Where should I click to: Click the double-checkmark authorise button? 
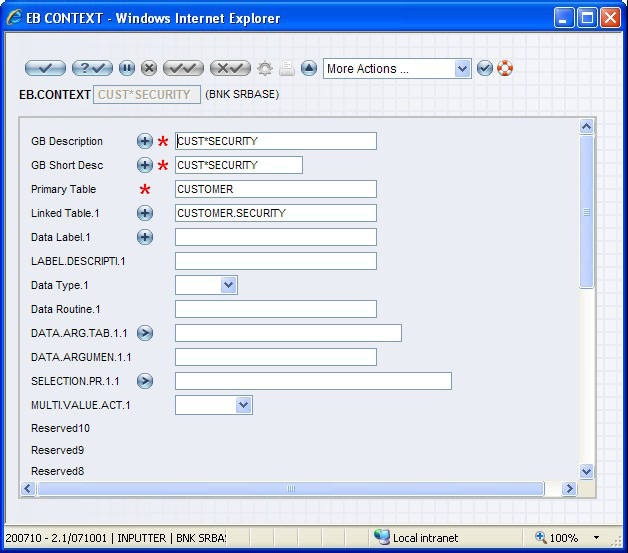click(x=184, y=68)
